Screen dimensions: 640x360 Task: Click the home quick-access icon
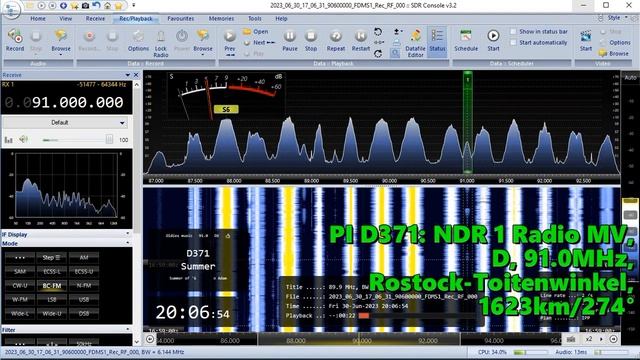point(107,6)
